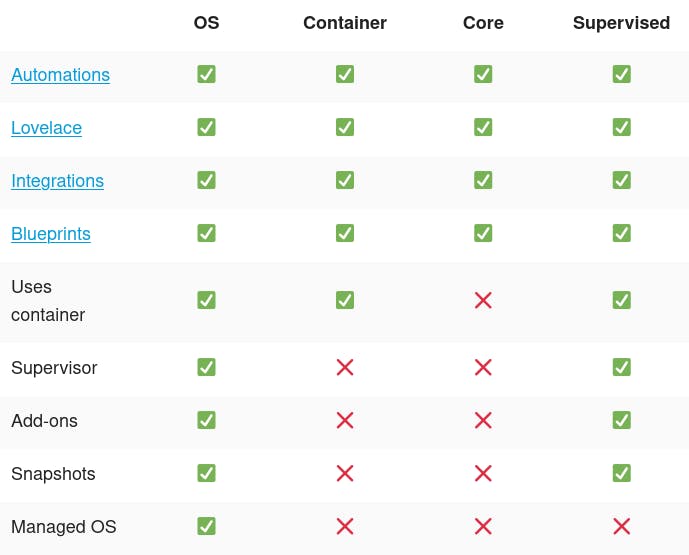Screen dimensions: 689x555
Task: Open the Lovelace link
Action: click(46, 128)
